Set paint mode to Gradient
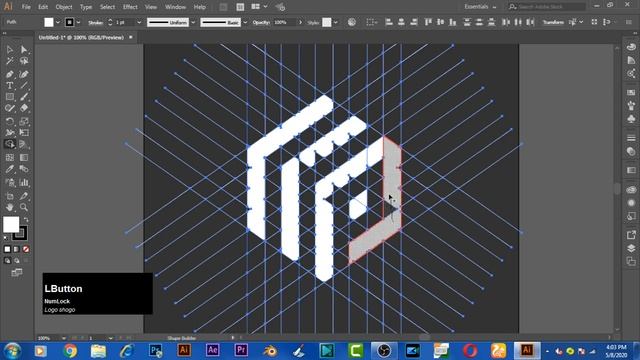Viewport: 640px width, 360px height. 16,249
